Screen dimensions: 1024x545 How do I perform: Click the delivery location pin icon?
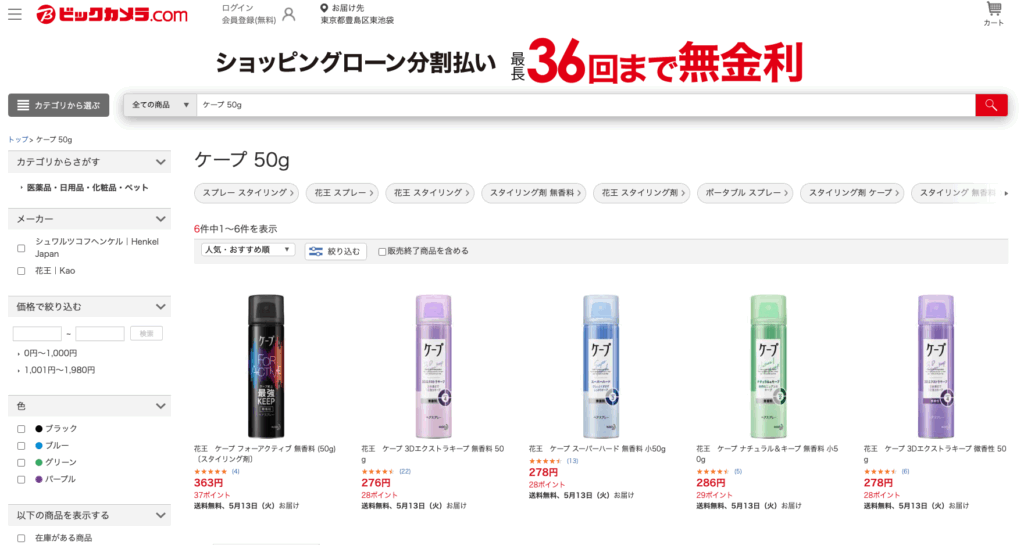tap(324, 8)
